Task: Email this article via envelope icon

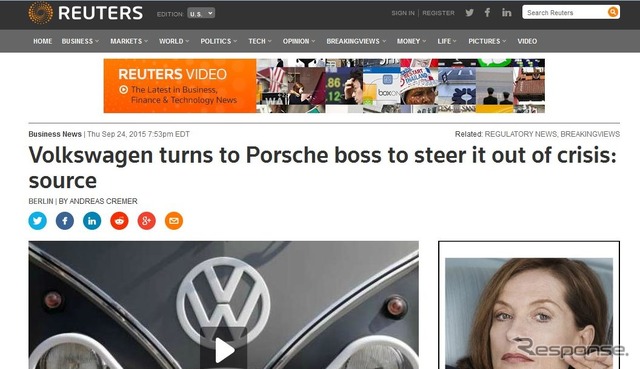Action: [x=174, y=221]
